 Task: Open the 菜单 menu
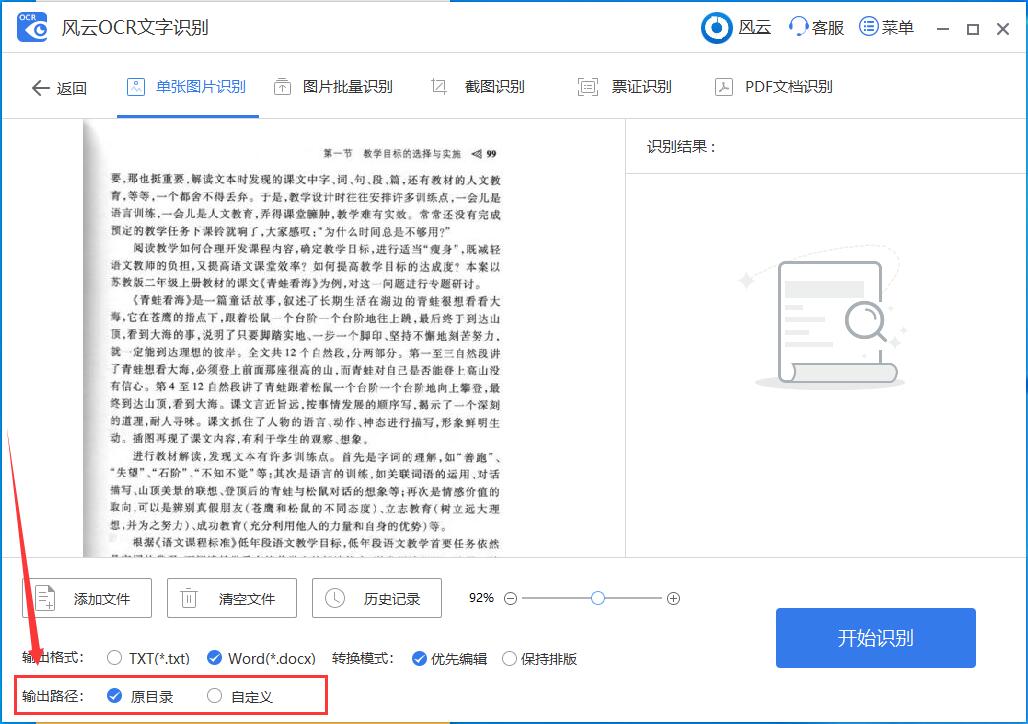pyautogui.click(x=887, y=28)
